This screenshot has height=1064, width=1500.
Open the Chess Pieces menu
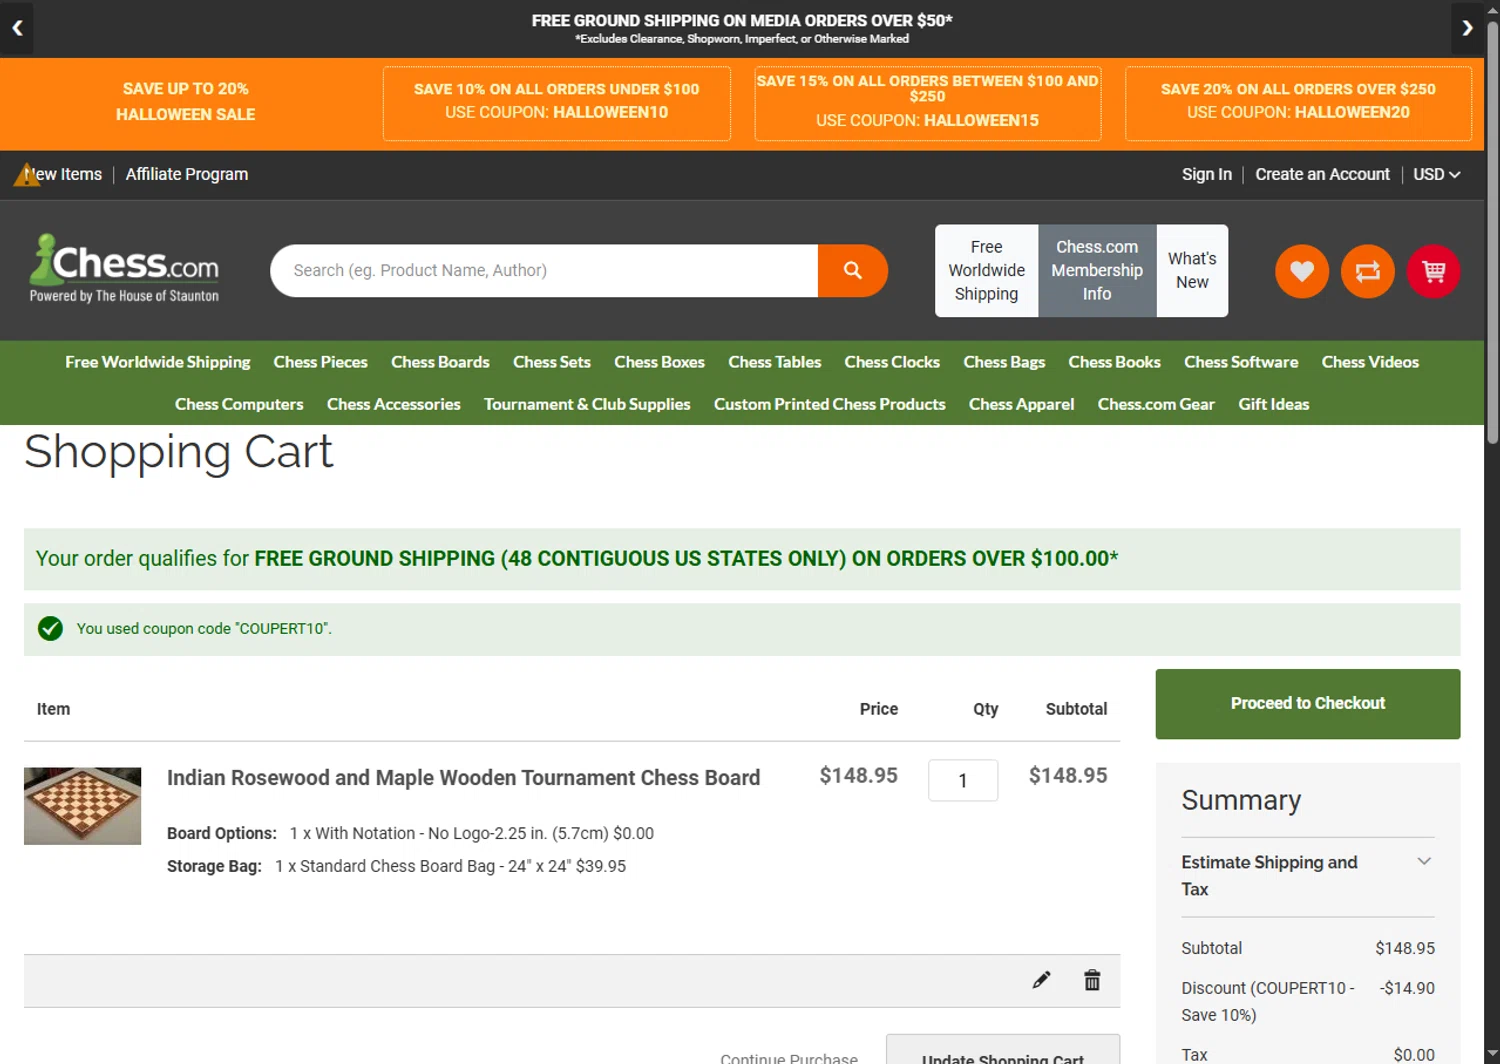click(x=320, y=362)
